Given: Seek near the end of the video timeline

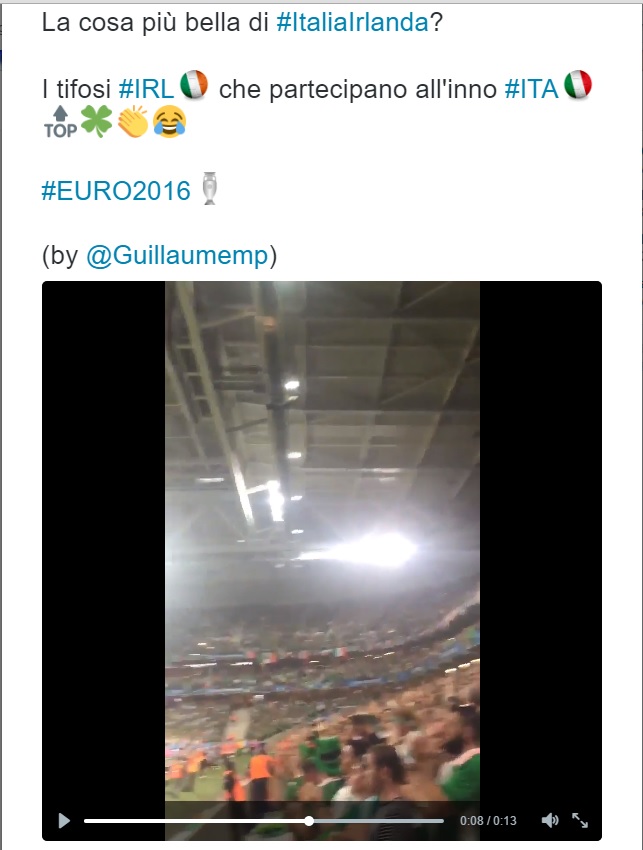Looking at the screenshot, I should click(436, 821).
